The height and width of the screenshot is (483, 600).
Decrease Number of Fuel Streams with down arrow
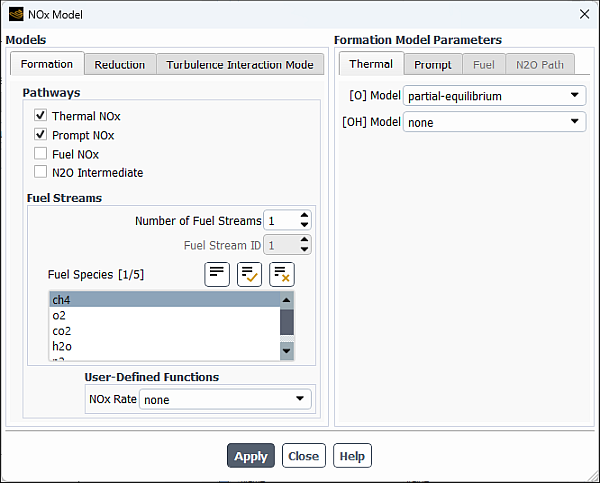304,225
